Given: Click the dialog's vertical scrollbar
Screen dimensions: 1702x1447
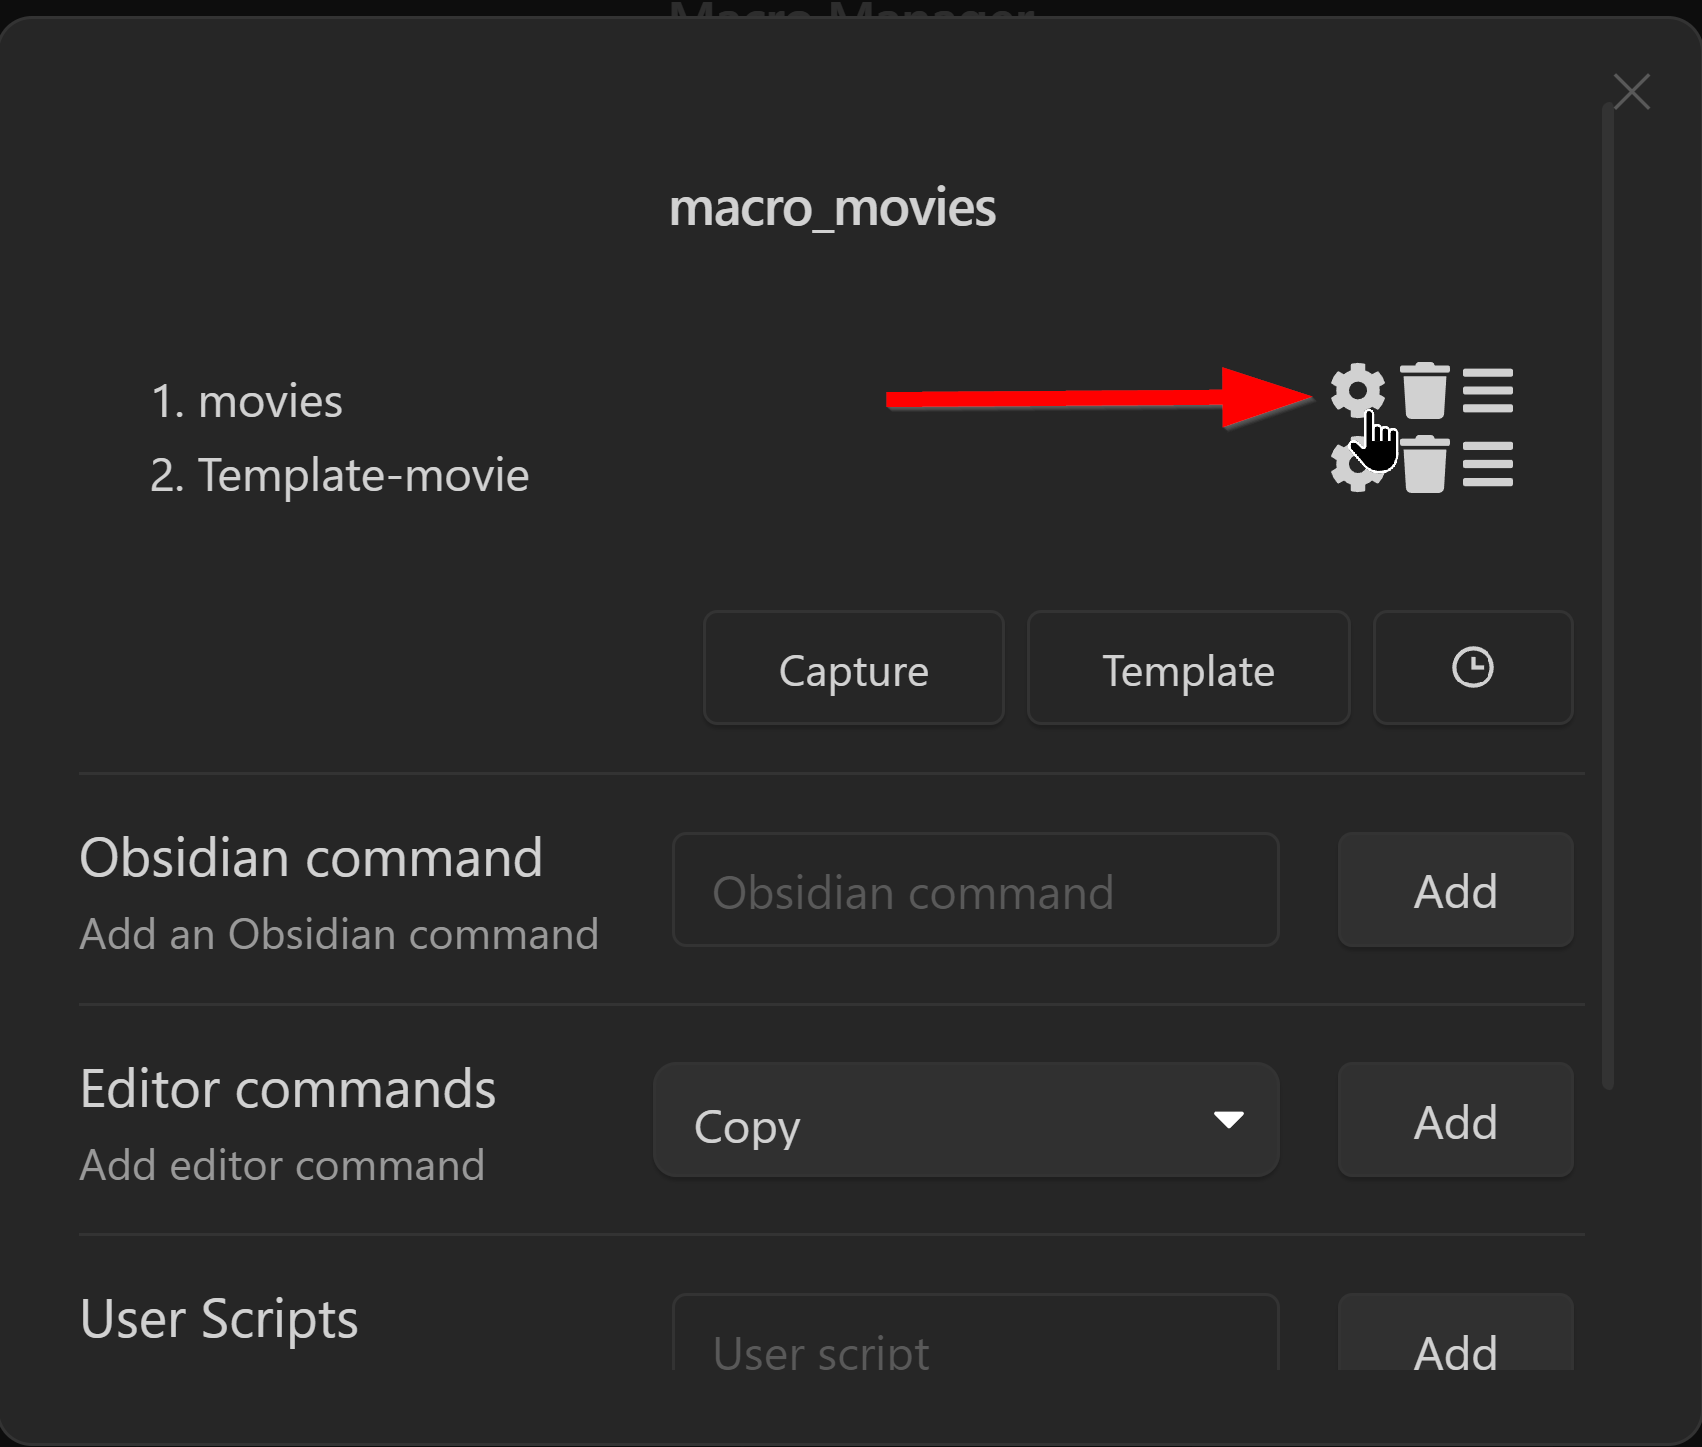Looking at the screenshot, I should click(1608, 596).
